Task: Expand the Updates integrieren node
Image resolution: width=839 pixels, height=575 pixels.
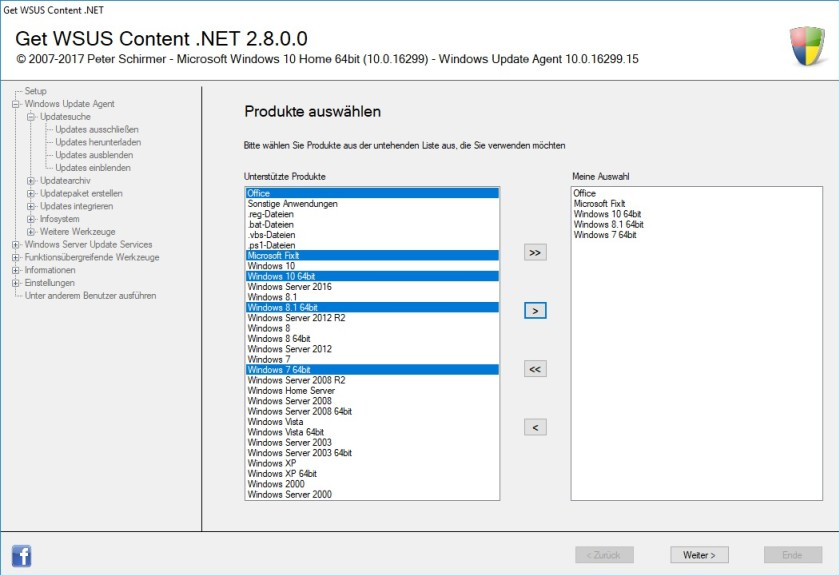Action: 31,206
